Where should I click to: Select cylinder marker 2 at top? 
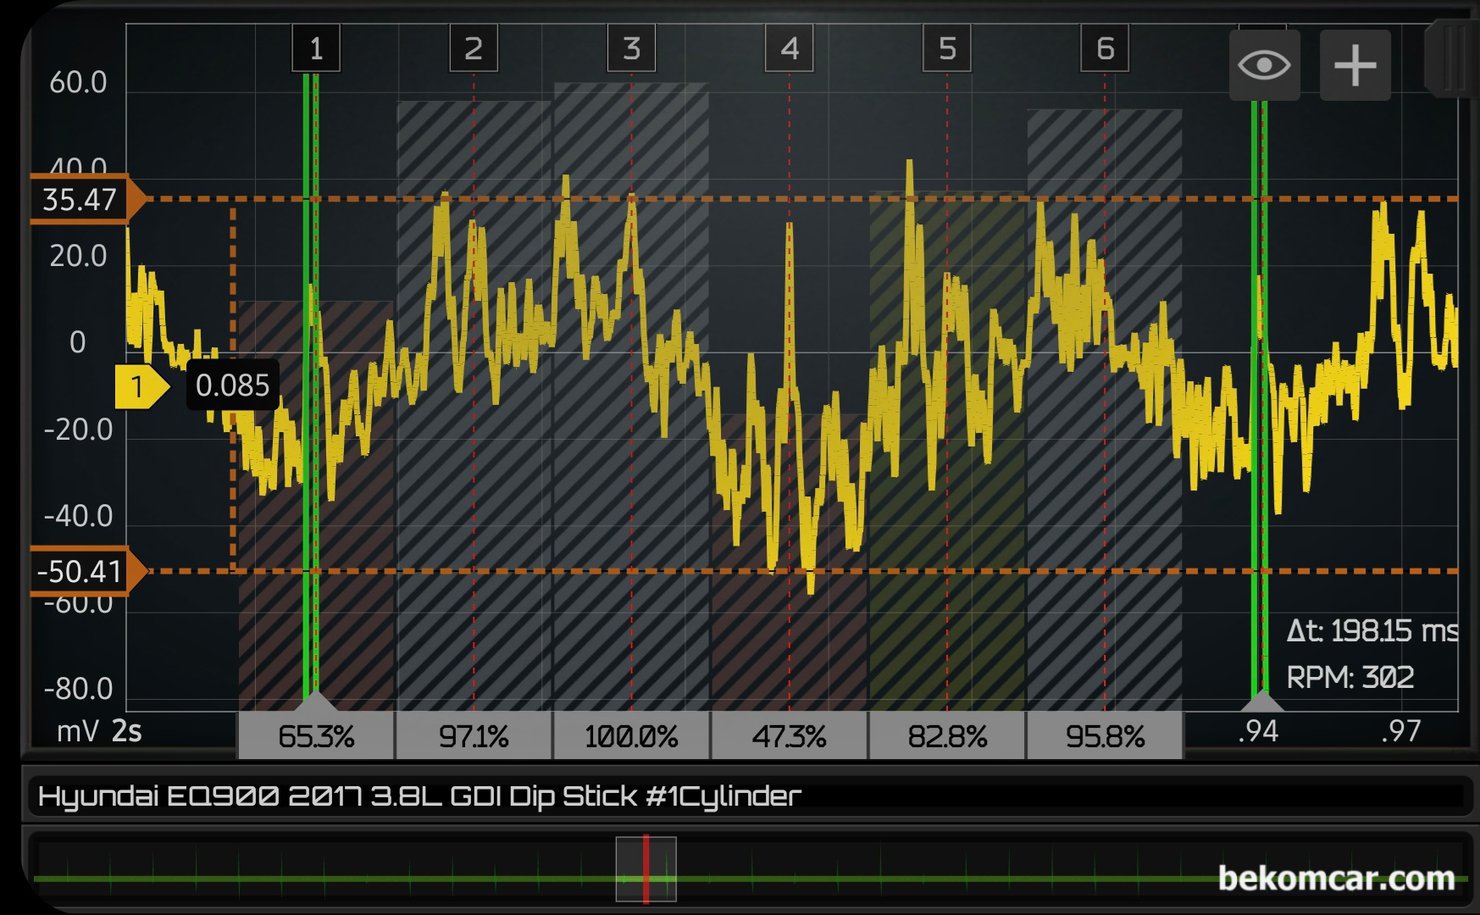[474, 49]
